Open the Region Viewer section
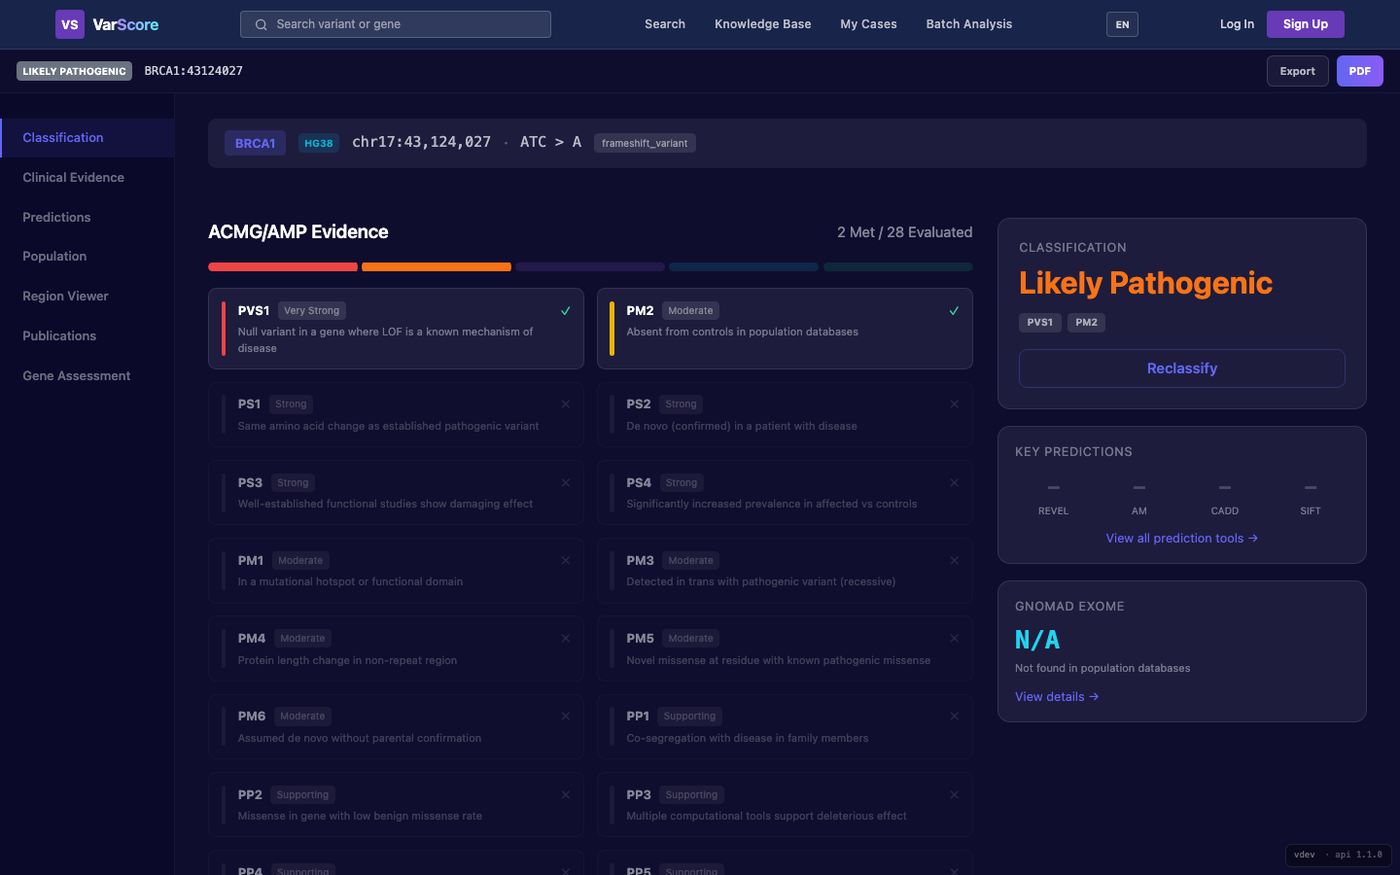Screen dimensions: 1400x875 87,296
